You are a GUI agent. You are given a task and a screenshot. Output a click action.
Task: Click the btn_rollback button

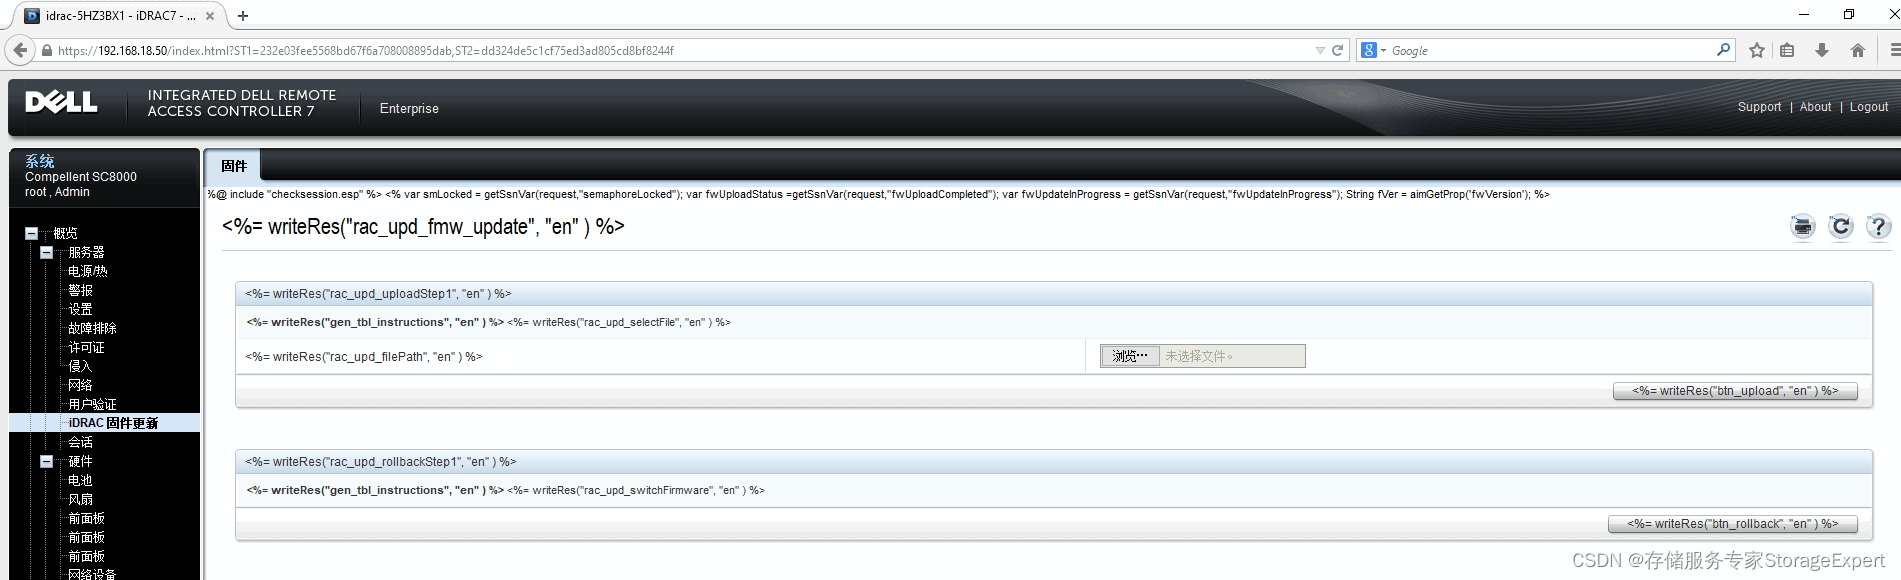coord(1732,524)
